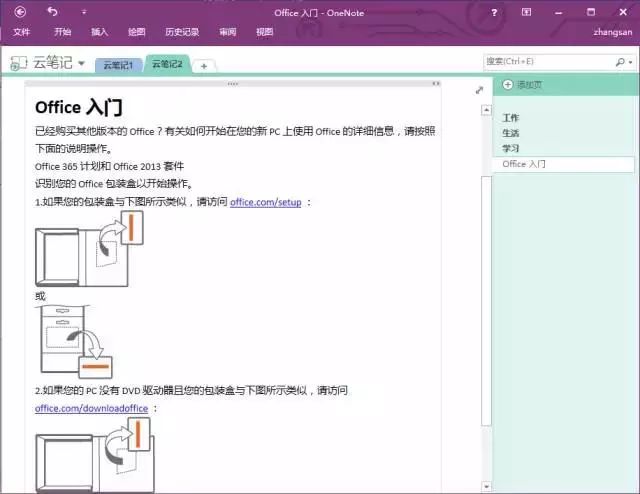Click the text line 'Office 365 计划和 Office 2013 套件'
This screenshot has height=494, width=640.
109,167
